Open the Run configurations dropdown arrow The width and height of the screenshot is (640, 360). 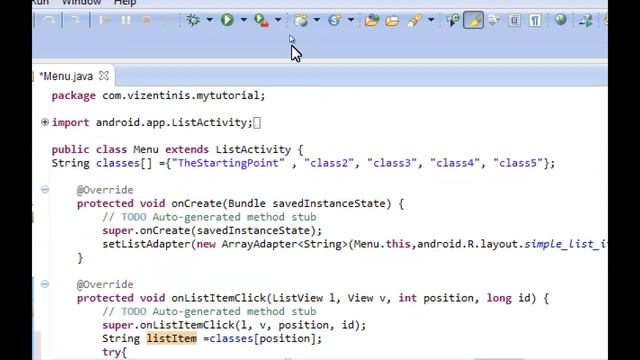point(244,20)
